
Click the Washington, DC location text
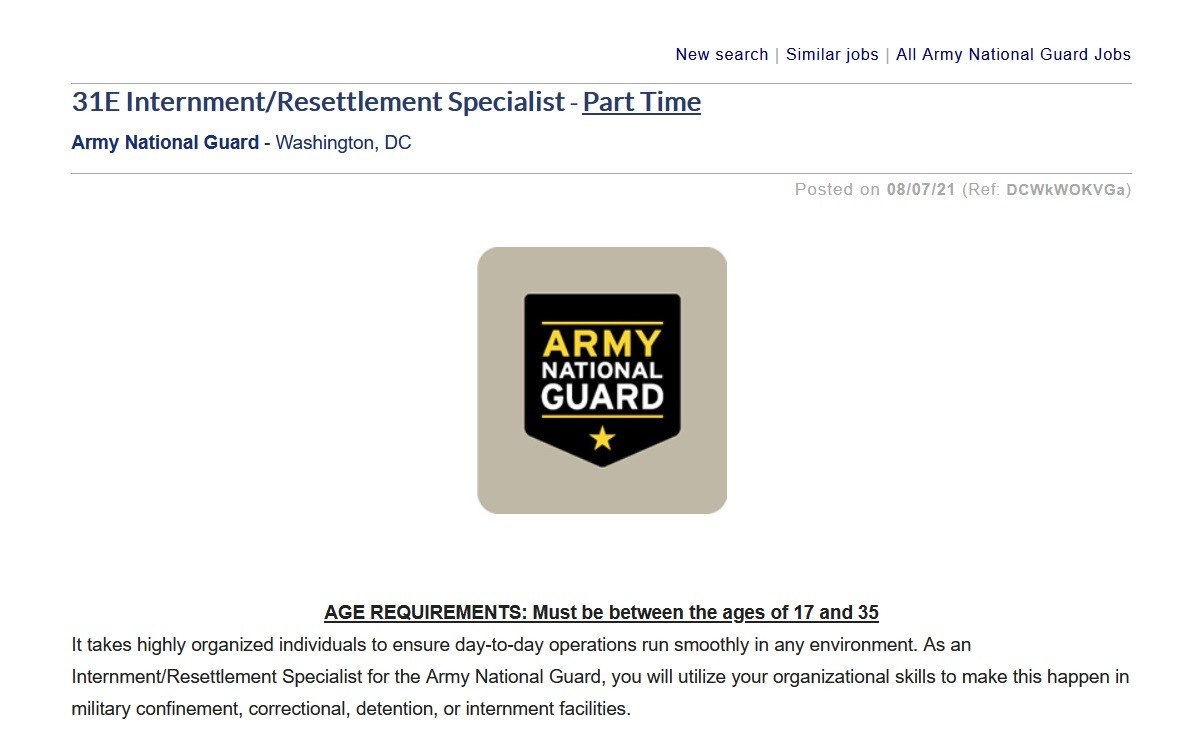[343, 142]
